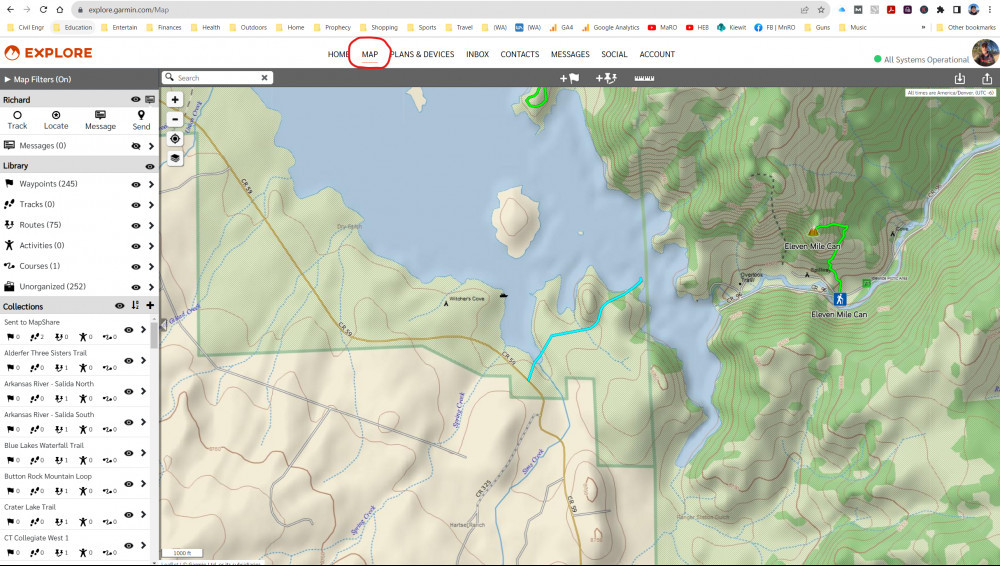This screenshot has height=566, width=1000.
Task: Expand the Courses (1) list
Action: (151, 266)
